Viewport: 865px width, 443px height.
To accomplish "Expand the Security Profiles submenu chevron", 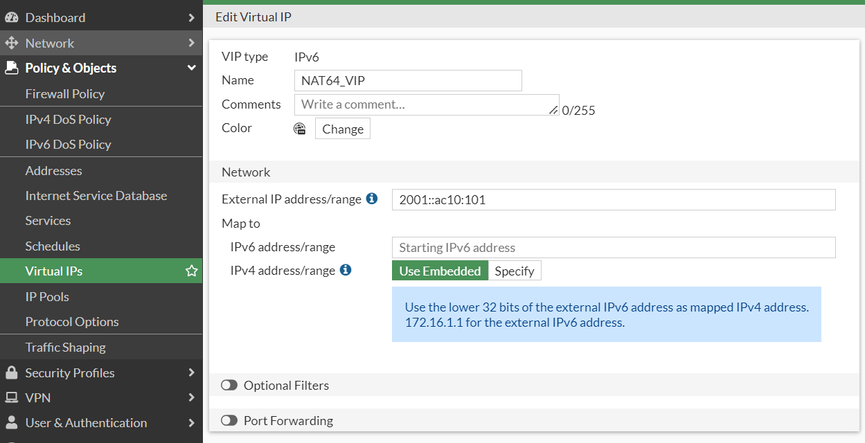I will [191, 373].
